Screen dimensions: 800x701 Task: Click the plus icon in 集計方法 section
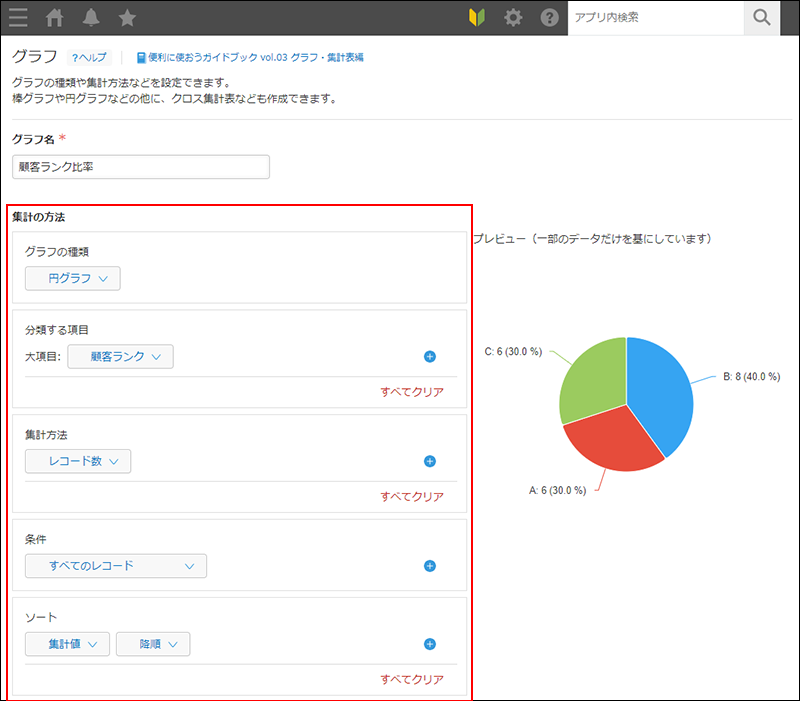point(430,461)
